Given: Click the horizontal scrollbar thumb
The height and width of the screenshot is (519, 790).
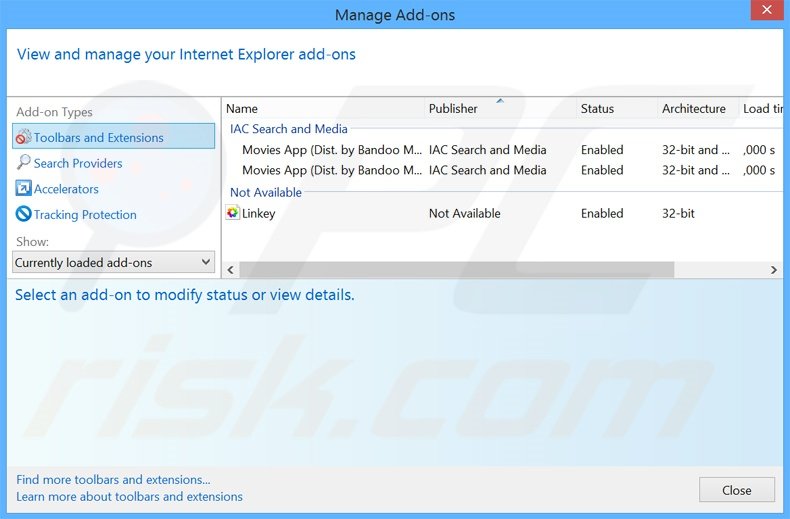Looking at the screenshot, I should point(456,270).
